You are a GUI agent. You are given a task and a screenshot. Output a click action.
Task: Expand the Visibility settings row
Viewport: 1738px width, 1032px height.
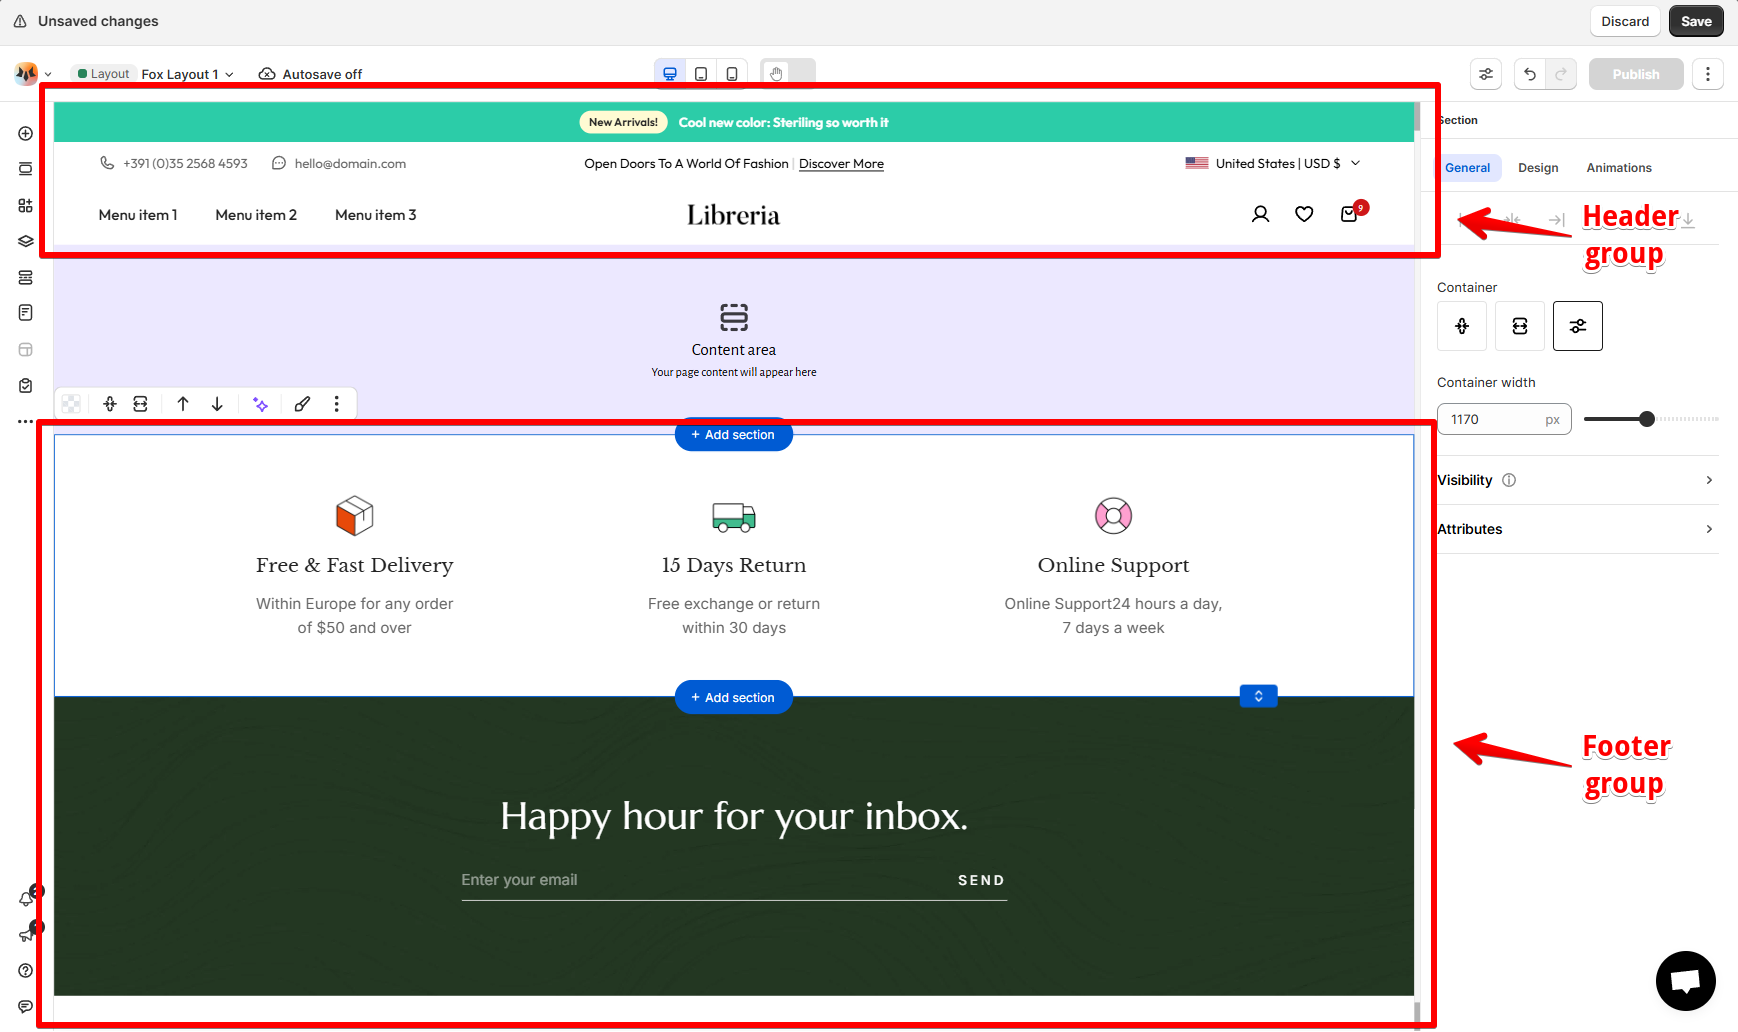(x=1578, y=480)
